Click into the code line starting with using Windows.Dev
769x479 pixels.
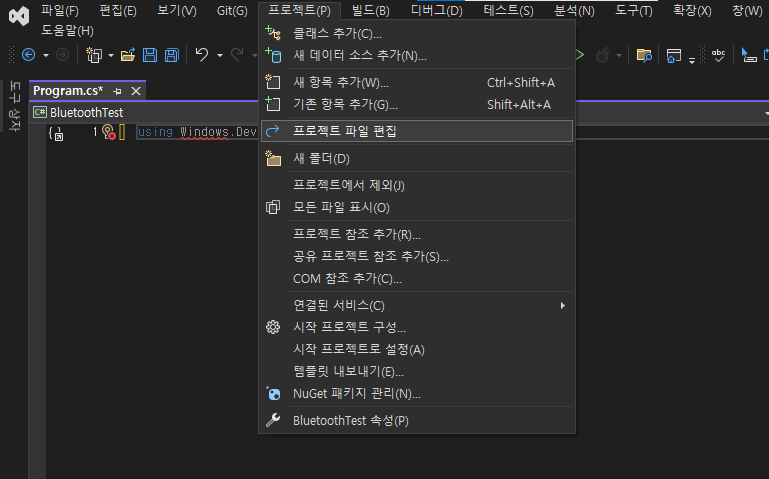point(197,132)
